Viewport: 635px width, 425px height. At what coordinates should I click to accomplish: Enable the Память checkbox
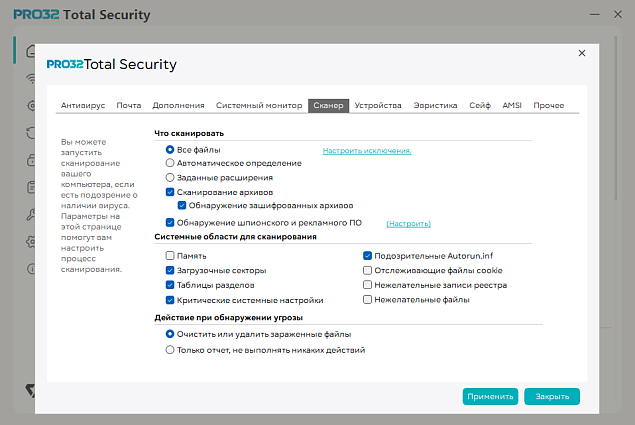pyautogui.click(x=170, y=256)
